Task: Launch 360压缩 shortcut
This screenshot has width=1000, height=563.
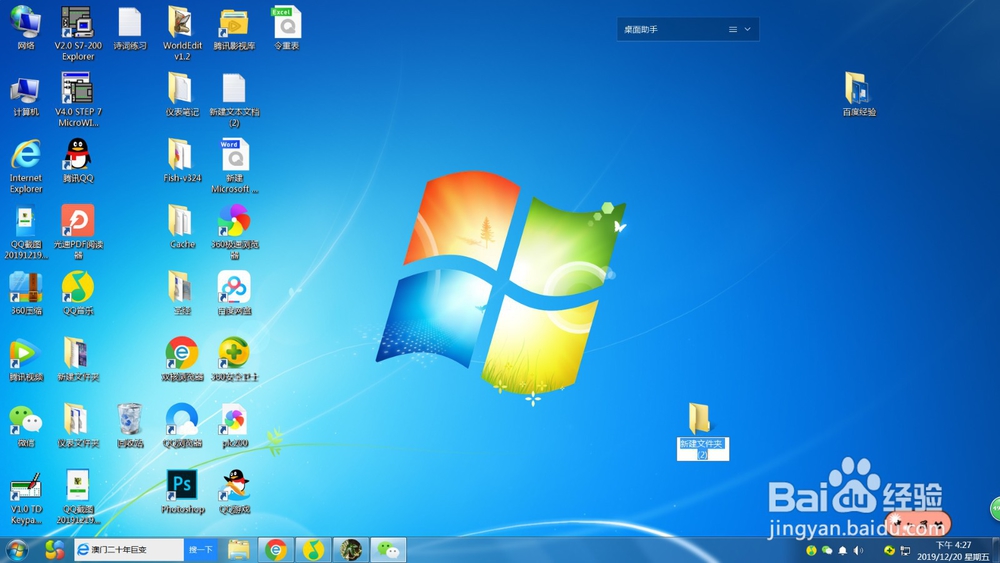Action: [x=26, y=293]
